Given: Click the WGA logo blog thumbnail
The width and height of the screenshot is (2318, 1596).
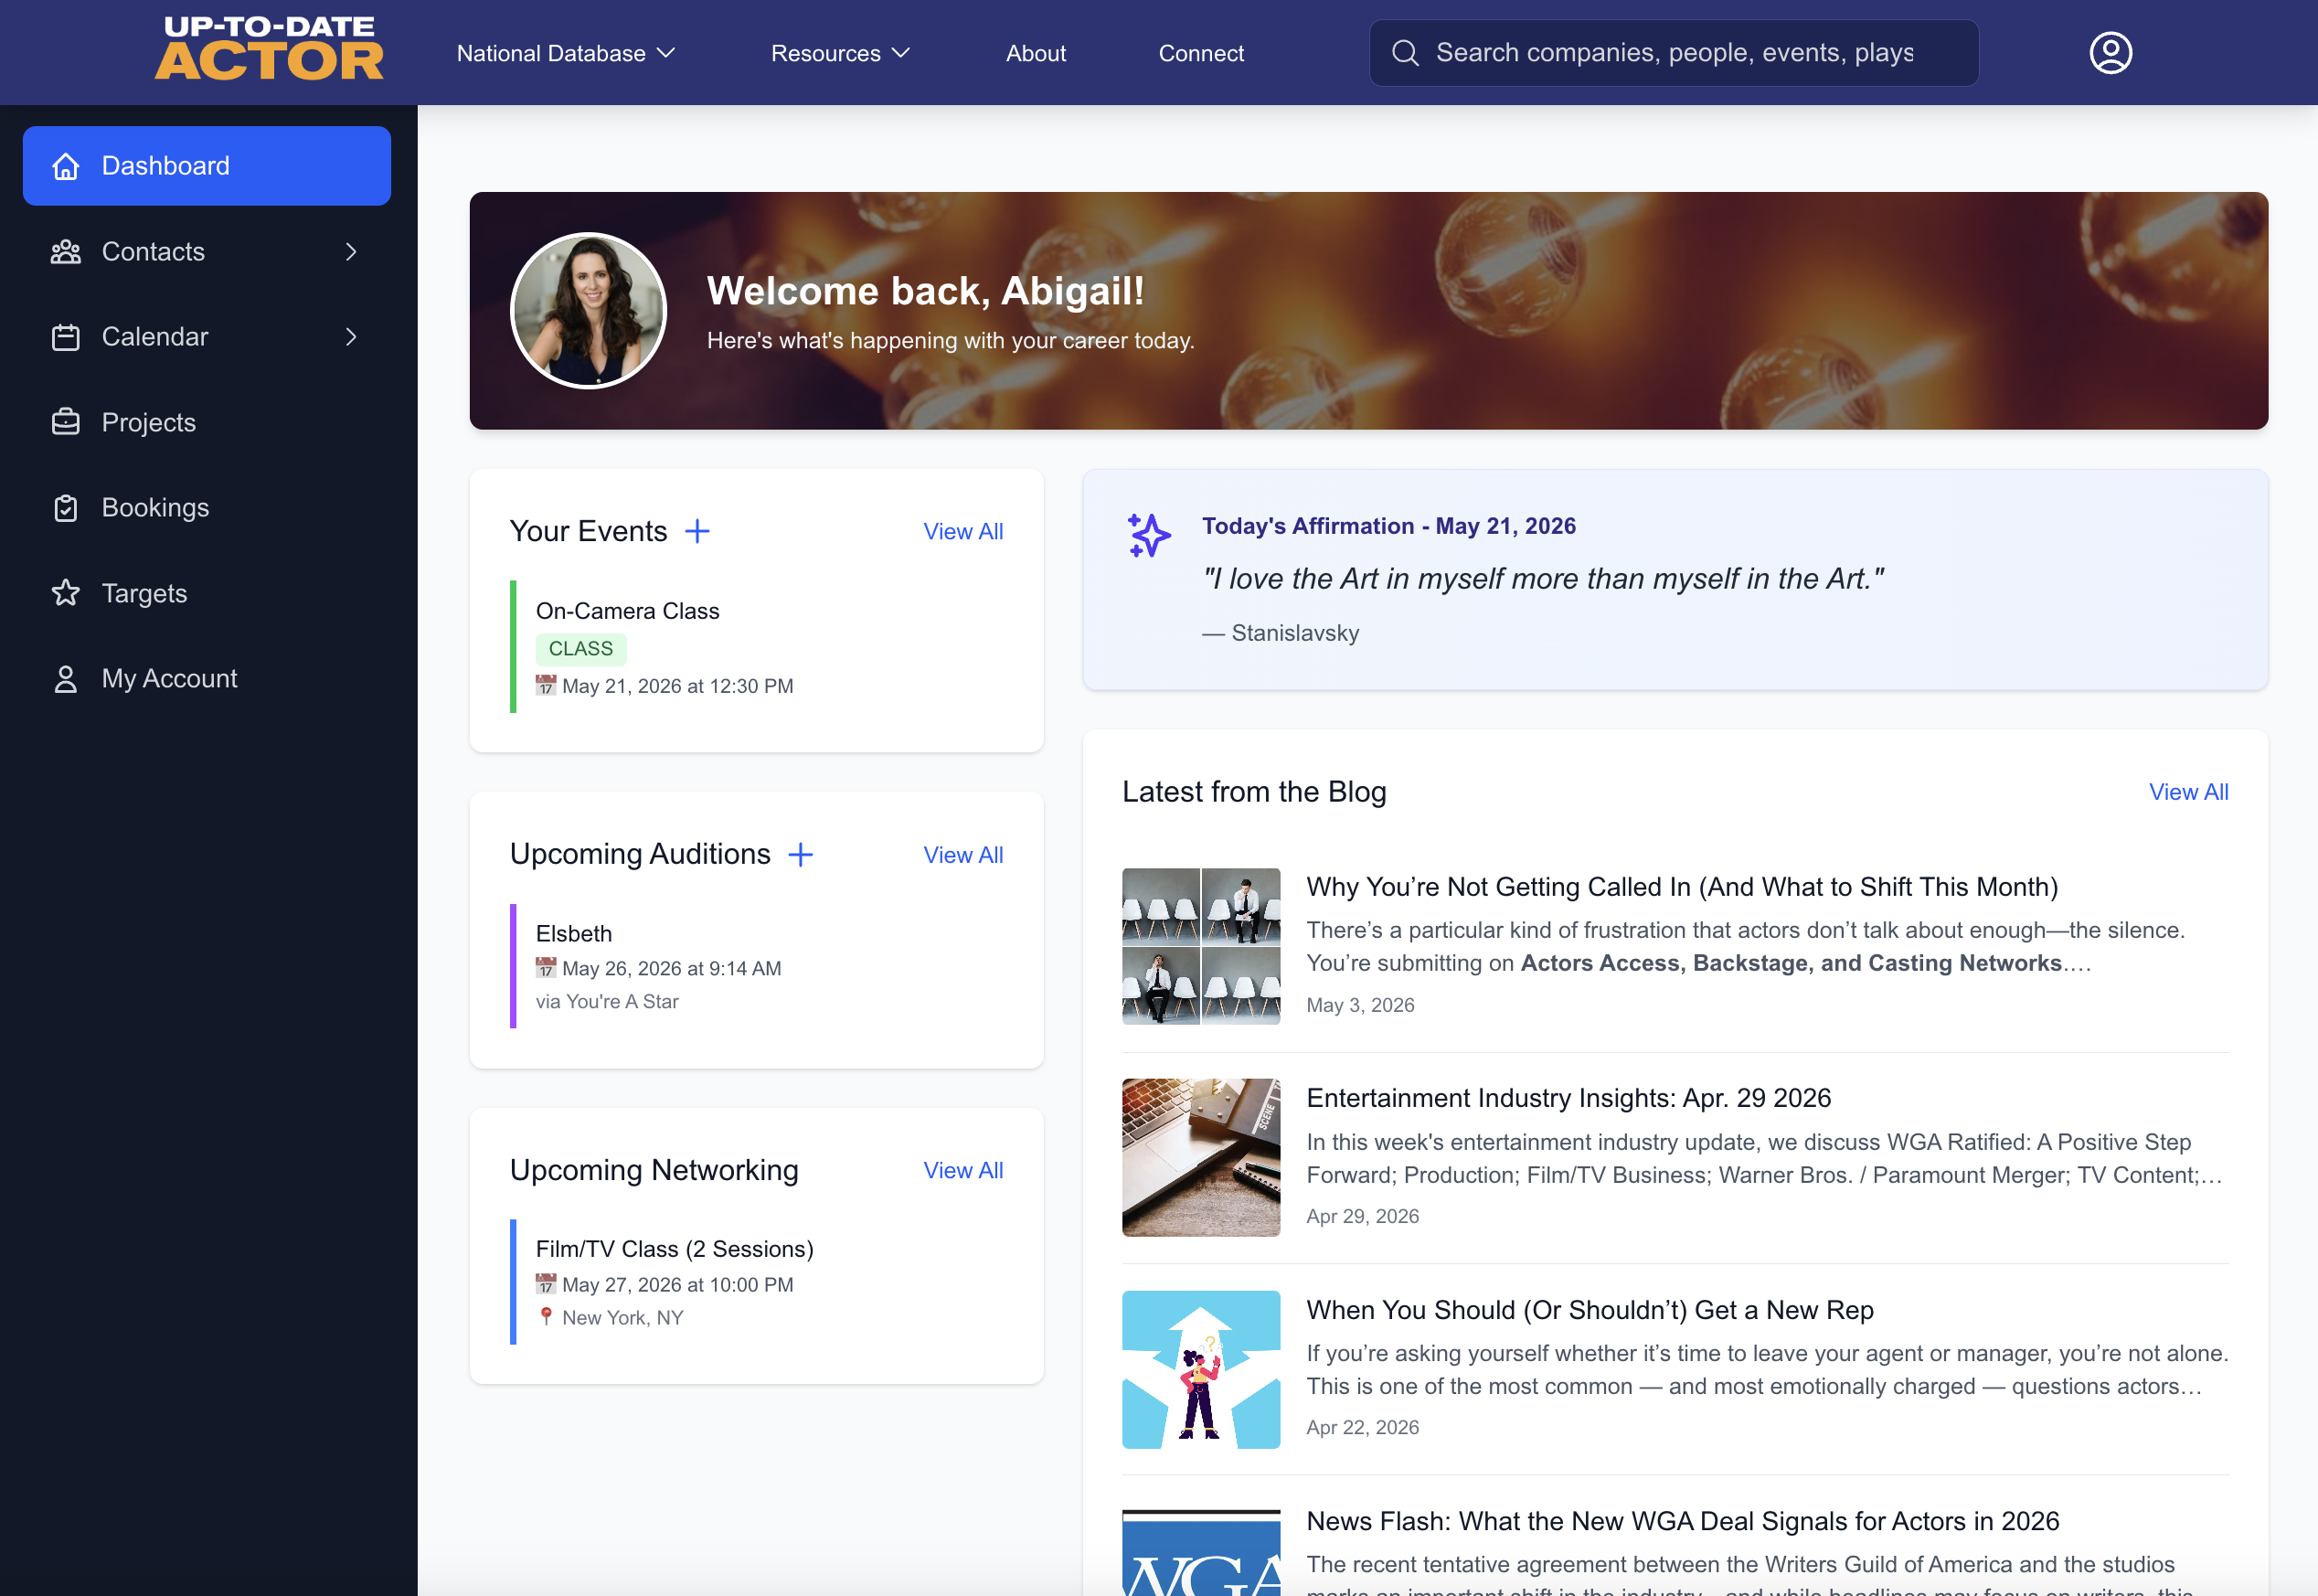Looking at the screenshot, I should (1201, 1553).
